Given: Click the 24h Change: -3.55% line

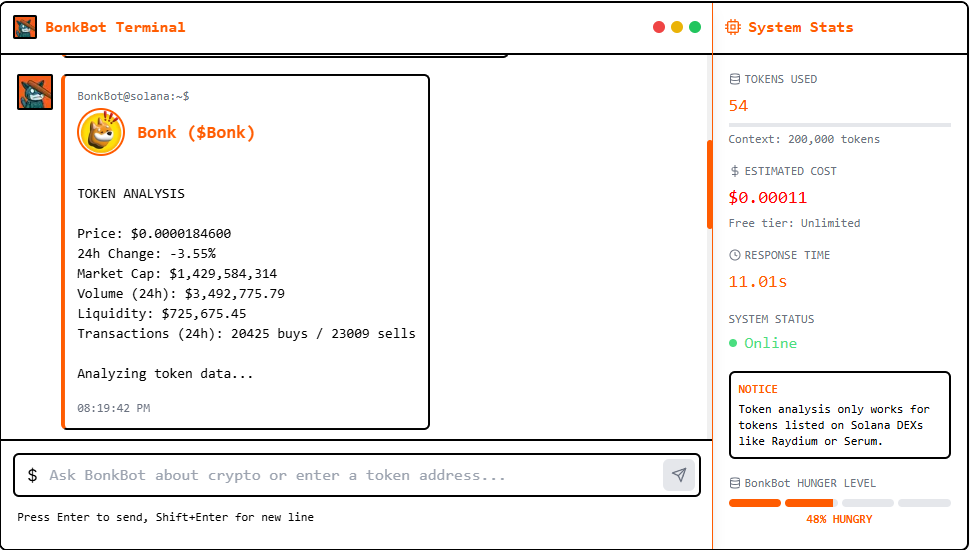Looking at the screenshot, I should [x=147, y=254].
